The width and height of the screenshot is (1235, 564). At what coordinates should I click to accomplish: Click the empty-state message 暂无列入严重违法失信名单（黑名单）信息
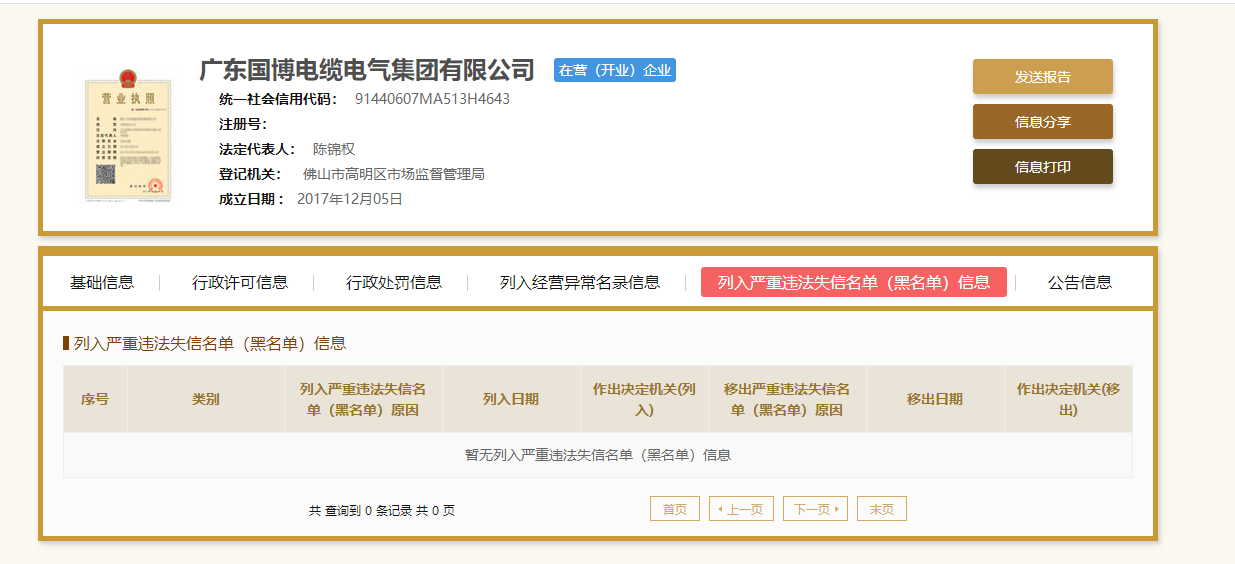point(598,455)
